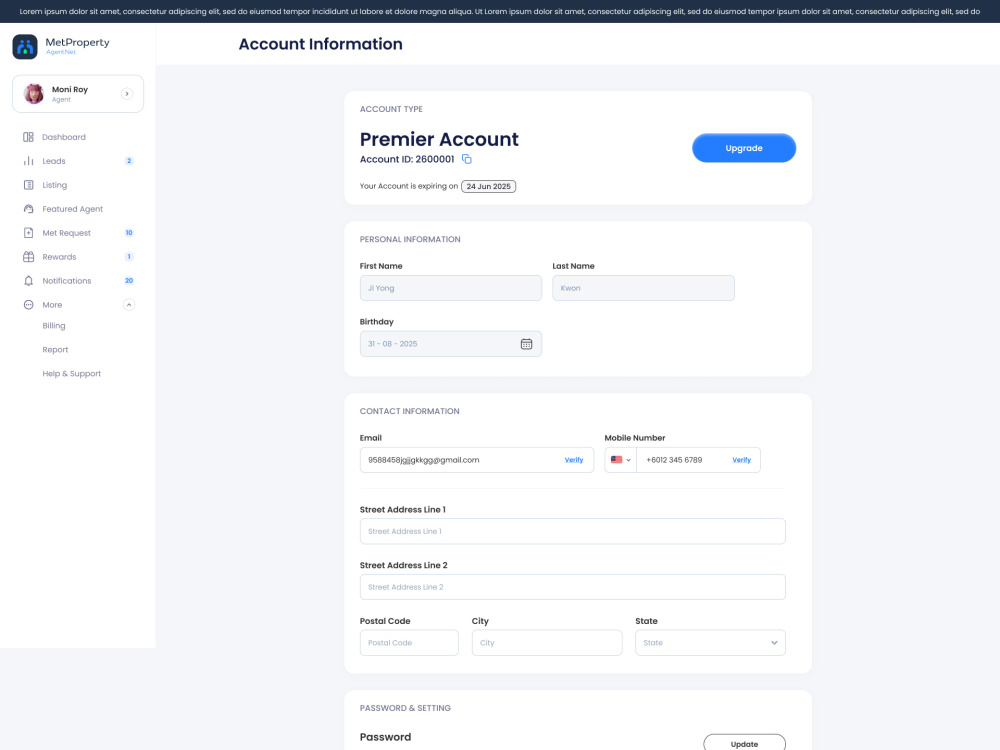
Task: Click the Listing document icon
Action: pos(28,185)
